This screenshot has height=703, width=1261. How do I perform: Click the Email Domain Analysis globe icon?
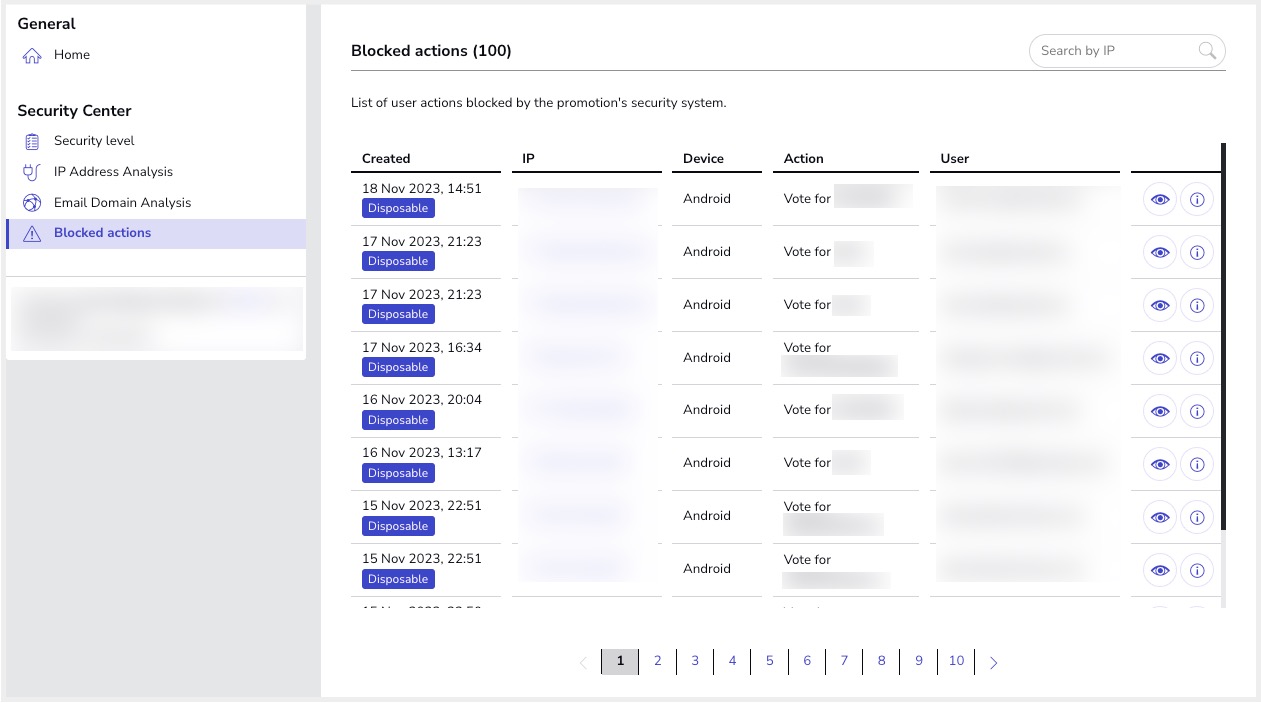click(32, 203)
